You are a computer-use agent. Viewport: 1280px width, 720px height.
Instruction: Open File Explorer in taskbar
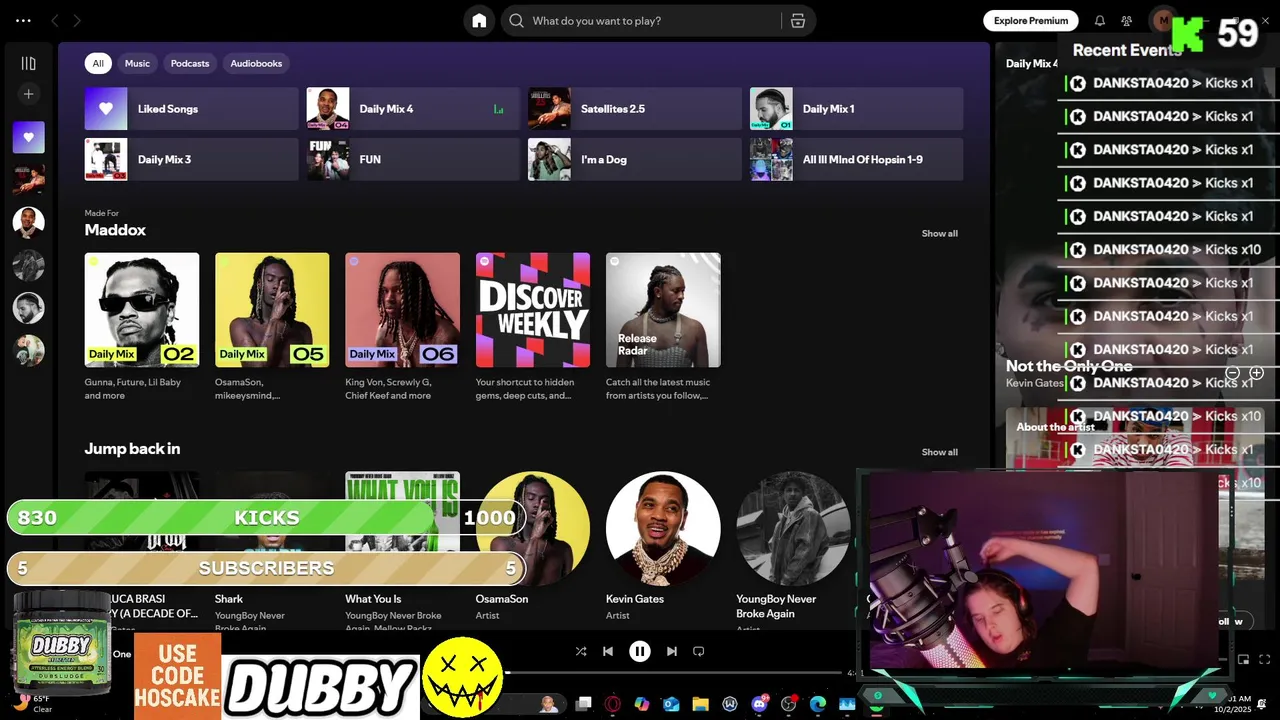pyautogui.click(x=700, y=705)
